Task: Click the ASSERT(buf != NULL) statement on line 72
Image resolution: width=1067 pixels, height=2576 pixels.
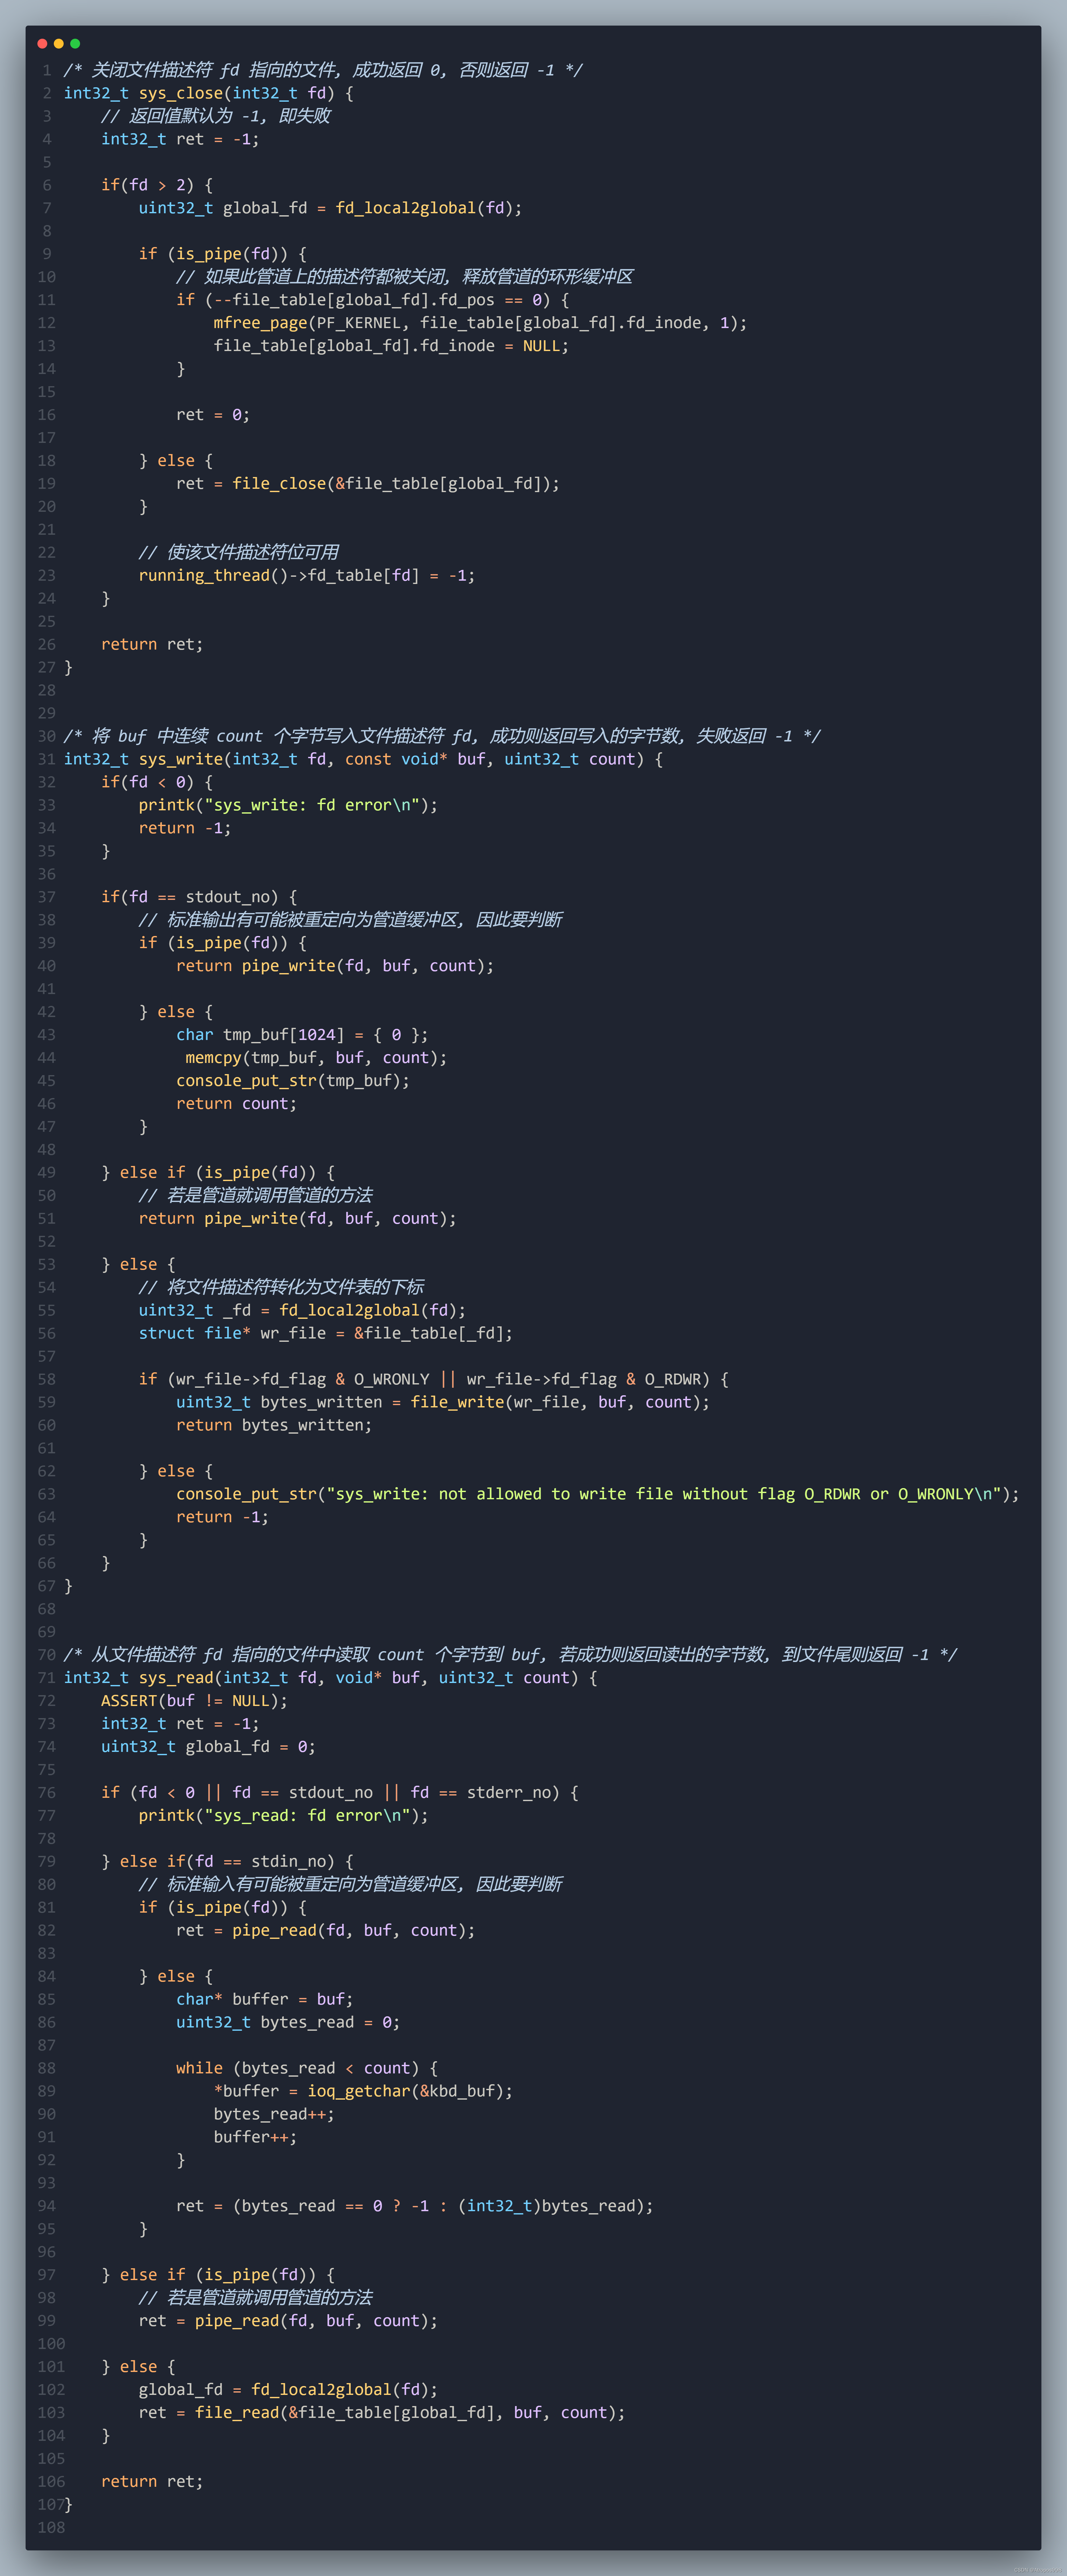Action: pos(194,1701)
